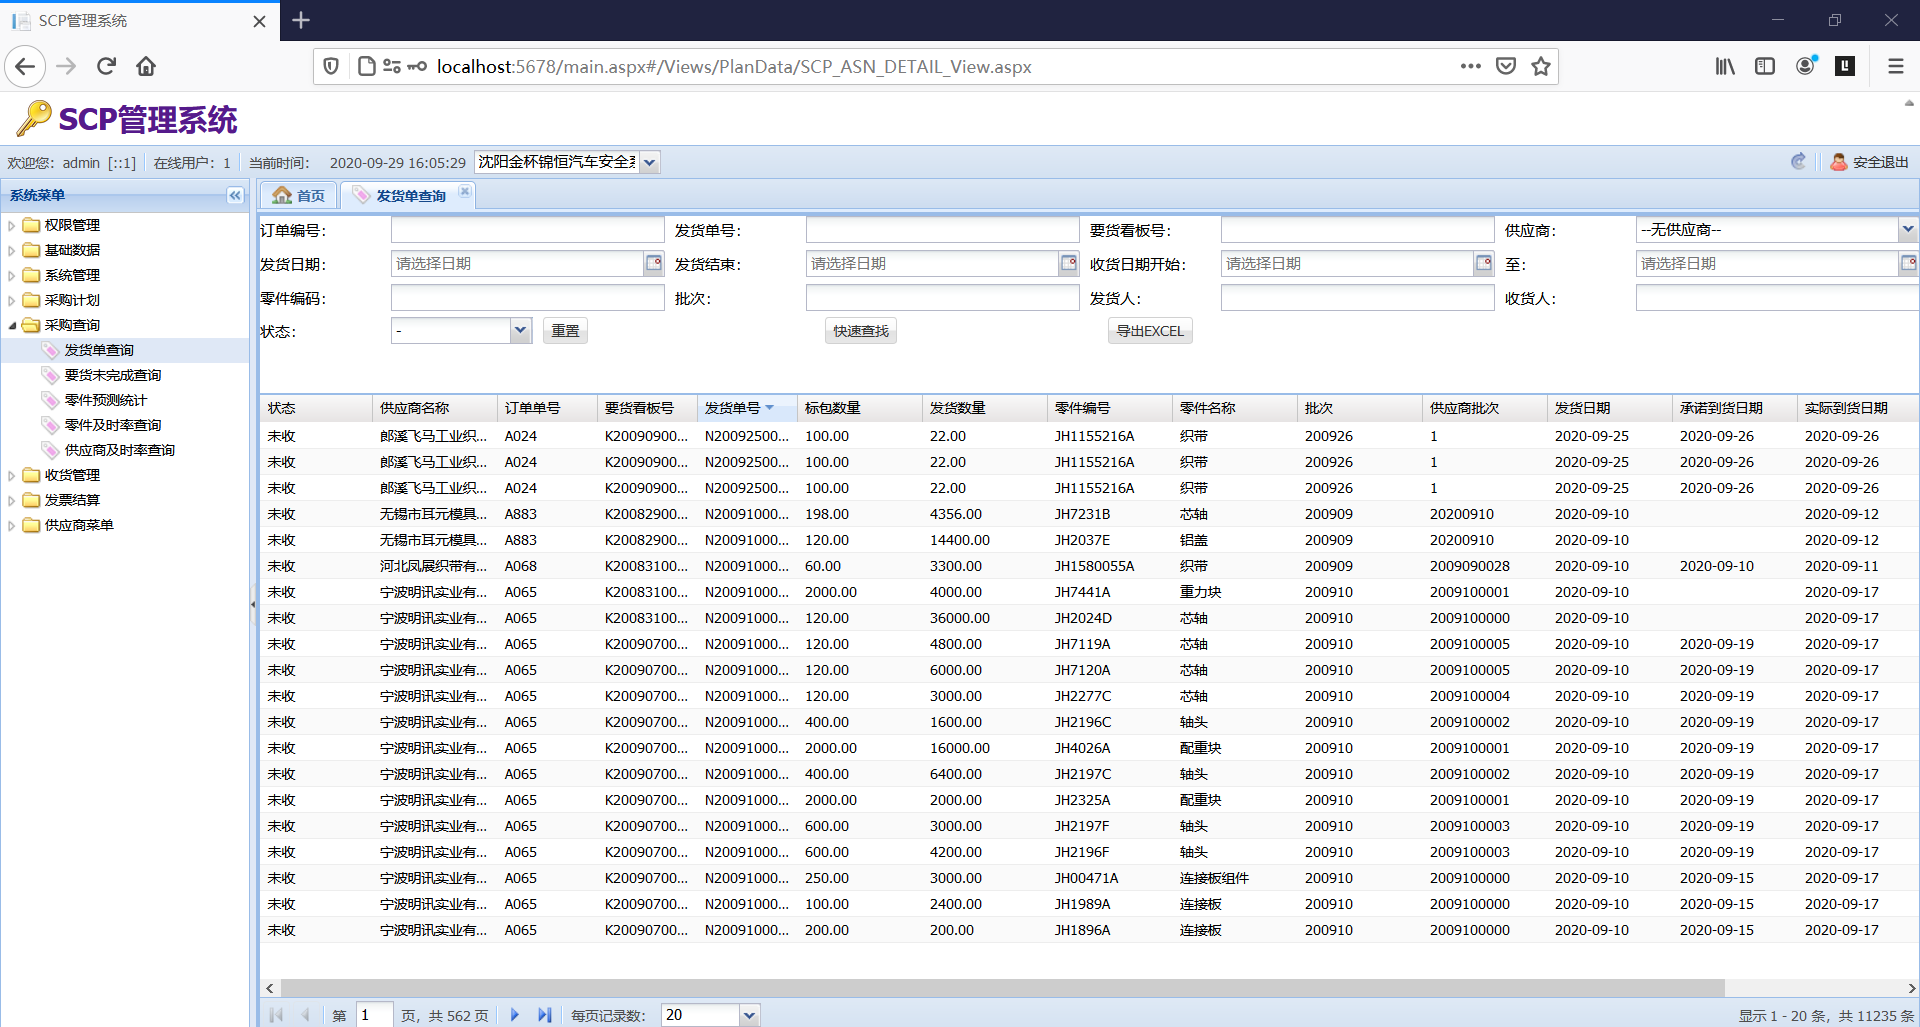Open the 每页记录数 dropdown

coord(749,1015)
